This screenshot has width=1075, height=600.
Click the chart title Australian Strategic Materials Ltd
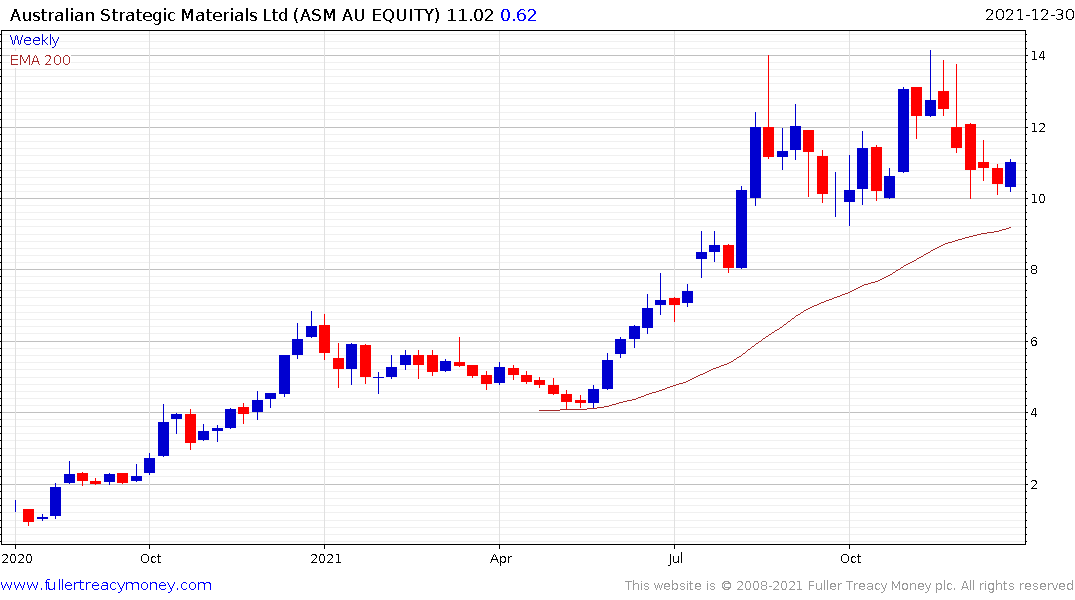point(149,15)
